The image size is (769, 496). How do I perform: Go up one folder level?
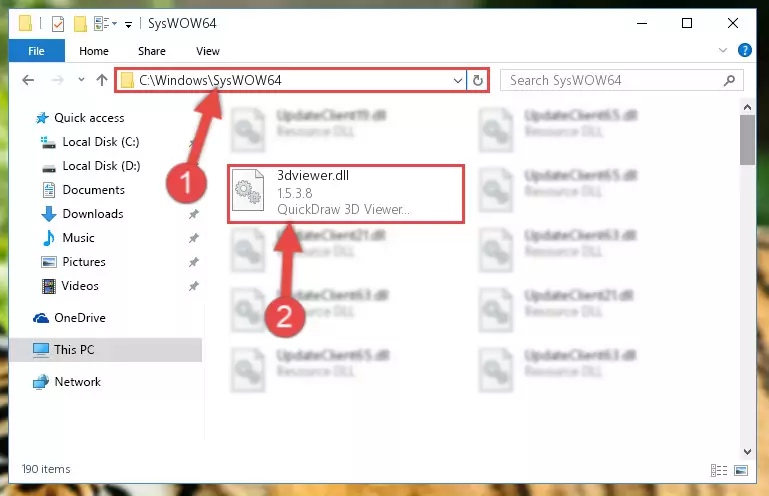tap(102, 80)
